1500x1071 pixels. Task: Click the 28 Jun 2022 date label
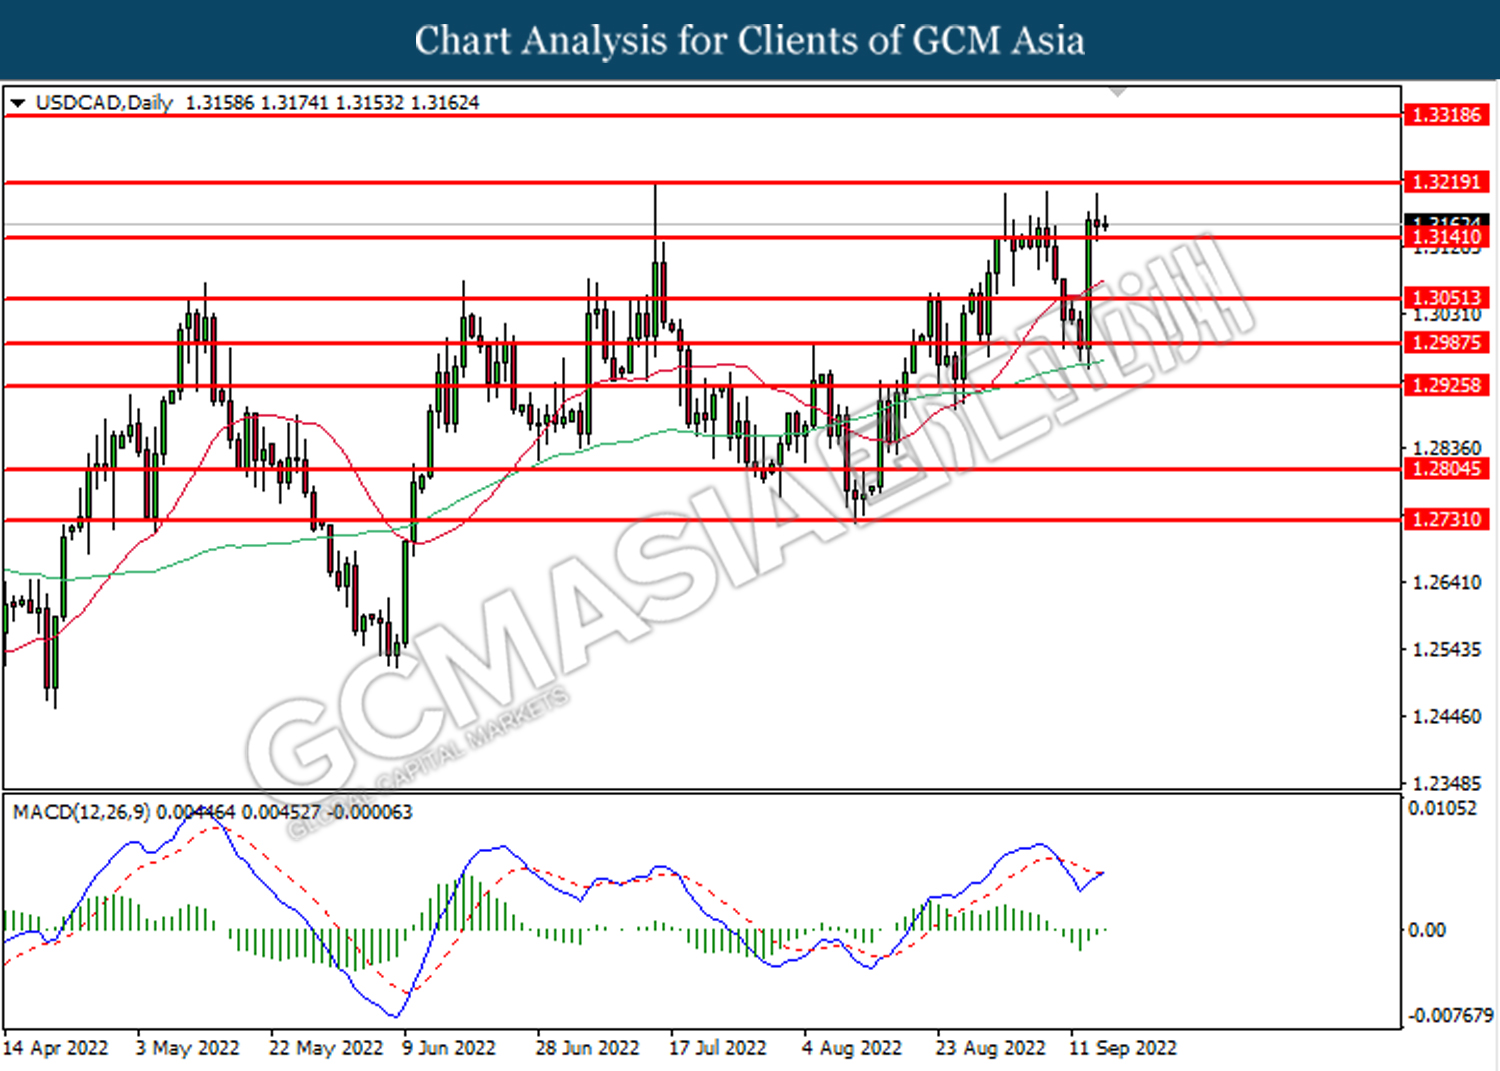coord(587,1048)
